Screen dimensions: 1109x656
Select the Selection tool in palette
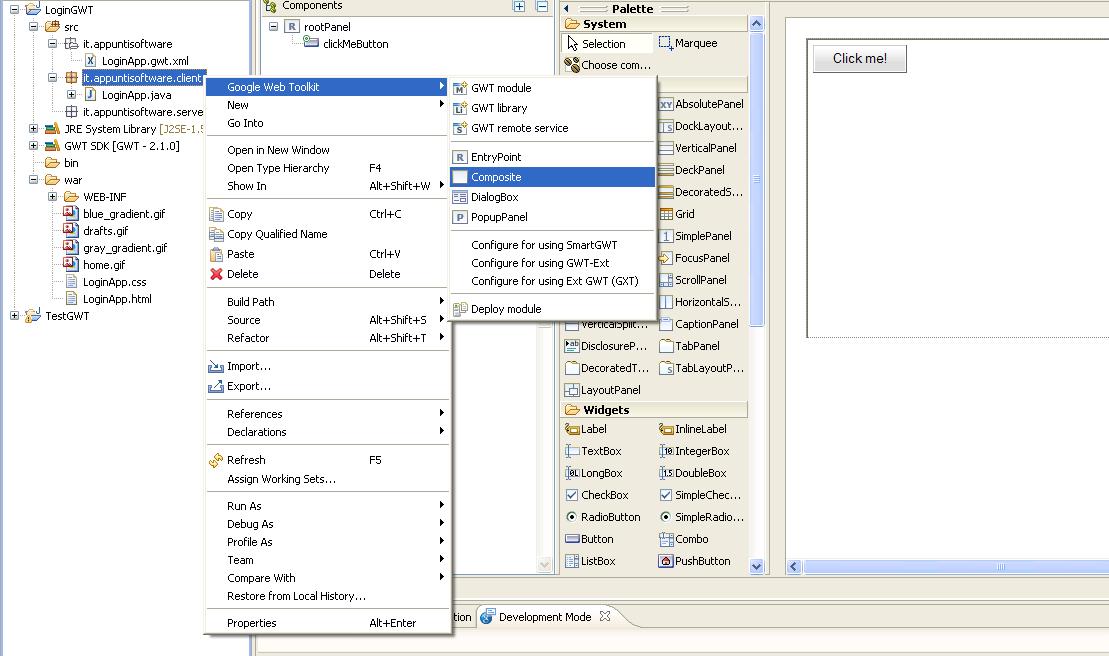(x=607, y=44)
